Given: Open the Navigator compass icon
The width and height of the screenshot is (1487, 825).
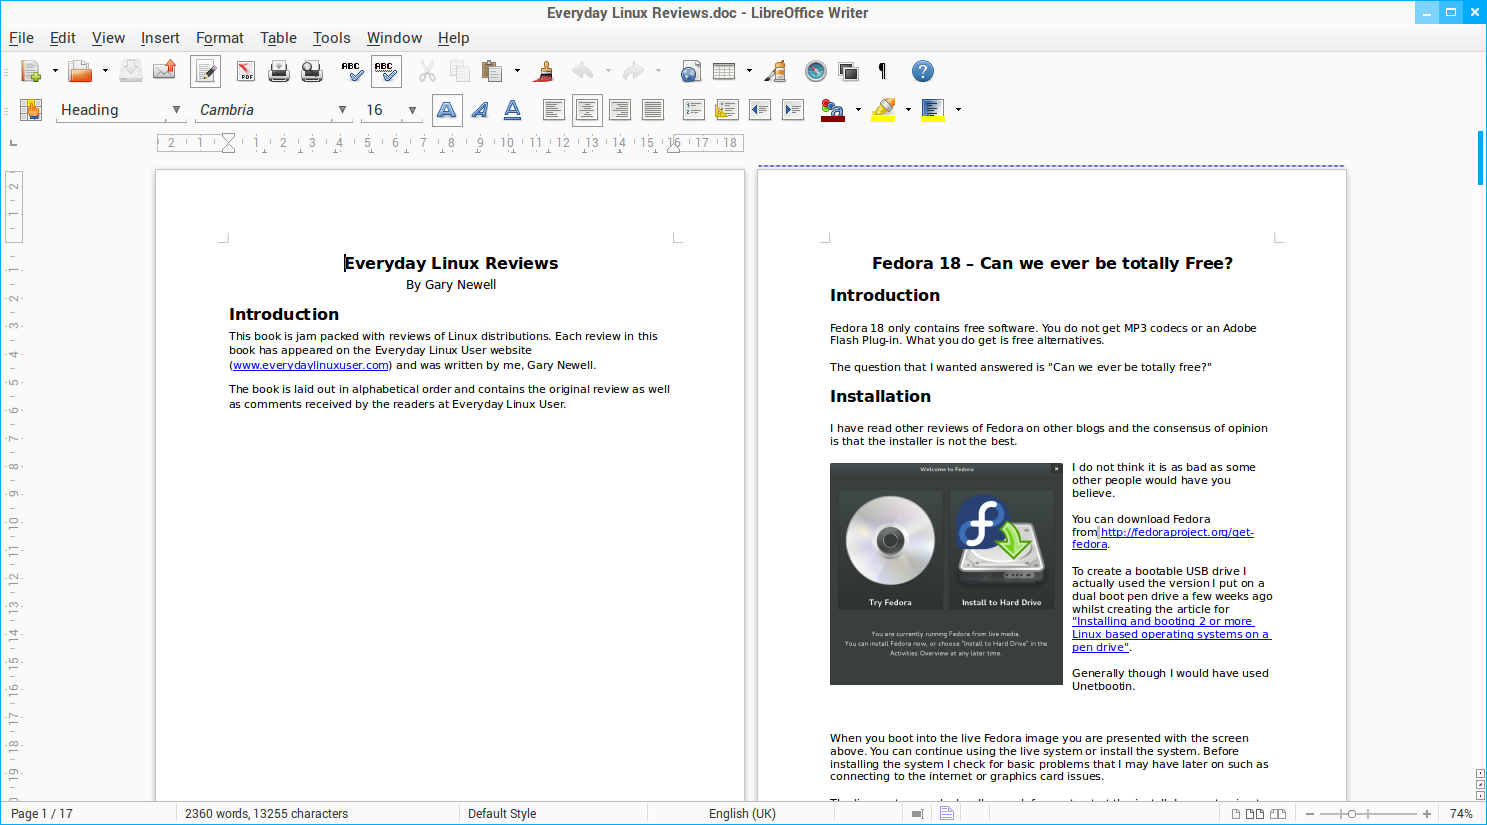Looking at the screenshot, I should coord(816,71).
